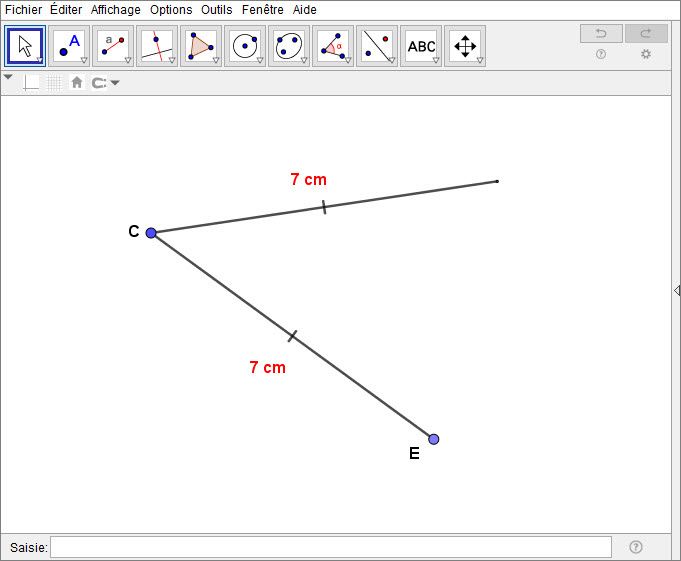The height and width of the screenshot is (561, 681).
Task: Pick the Segment between two points tool
Action: click(x=113, y=46)
